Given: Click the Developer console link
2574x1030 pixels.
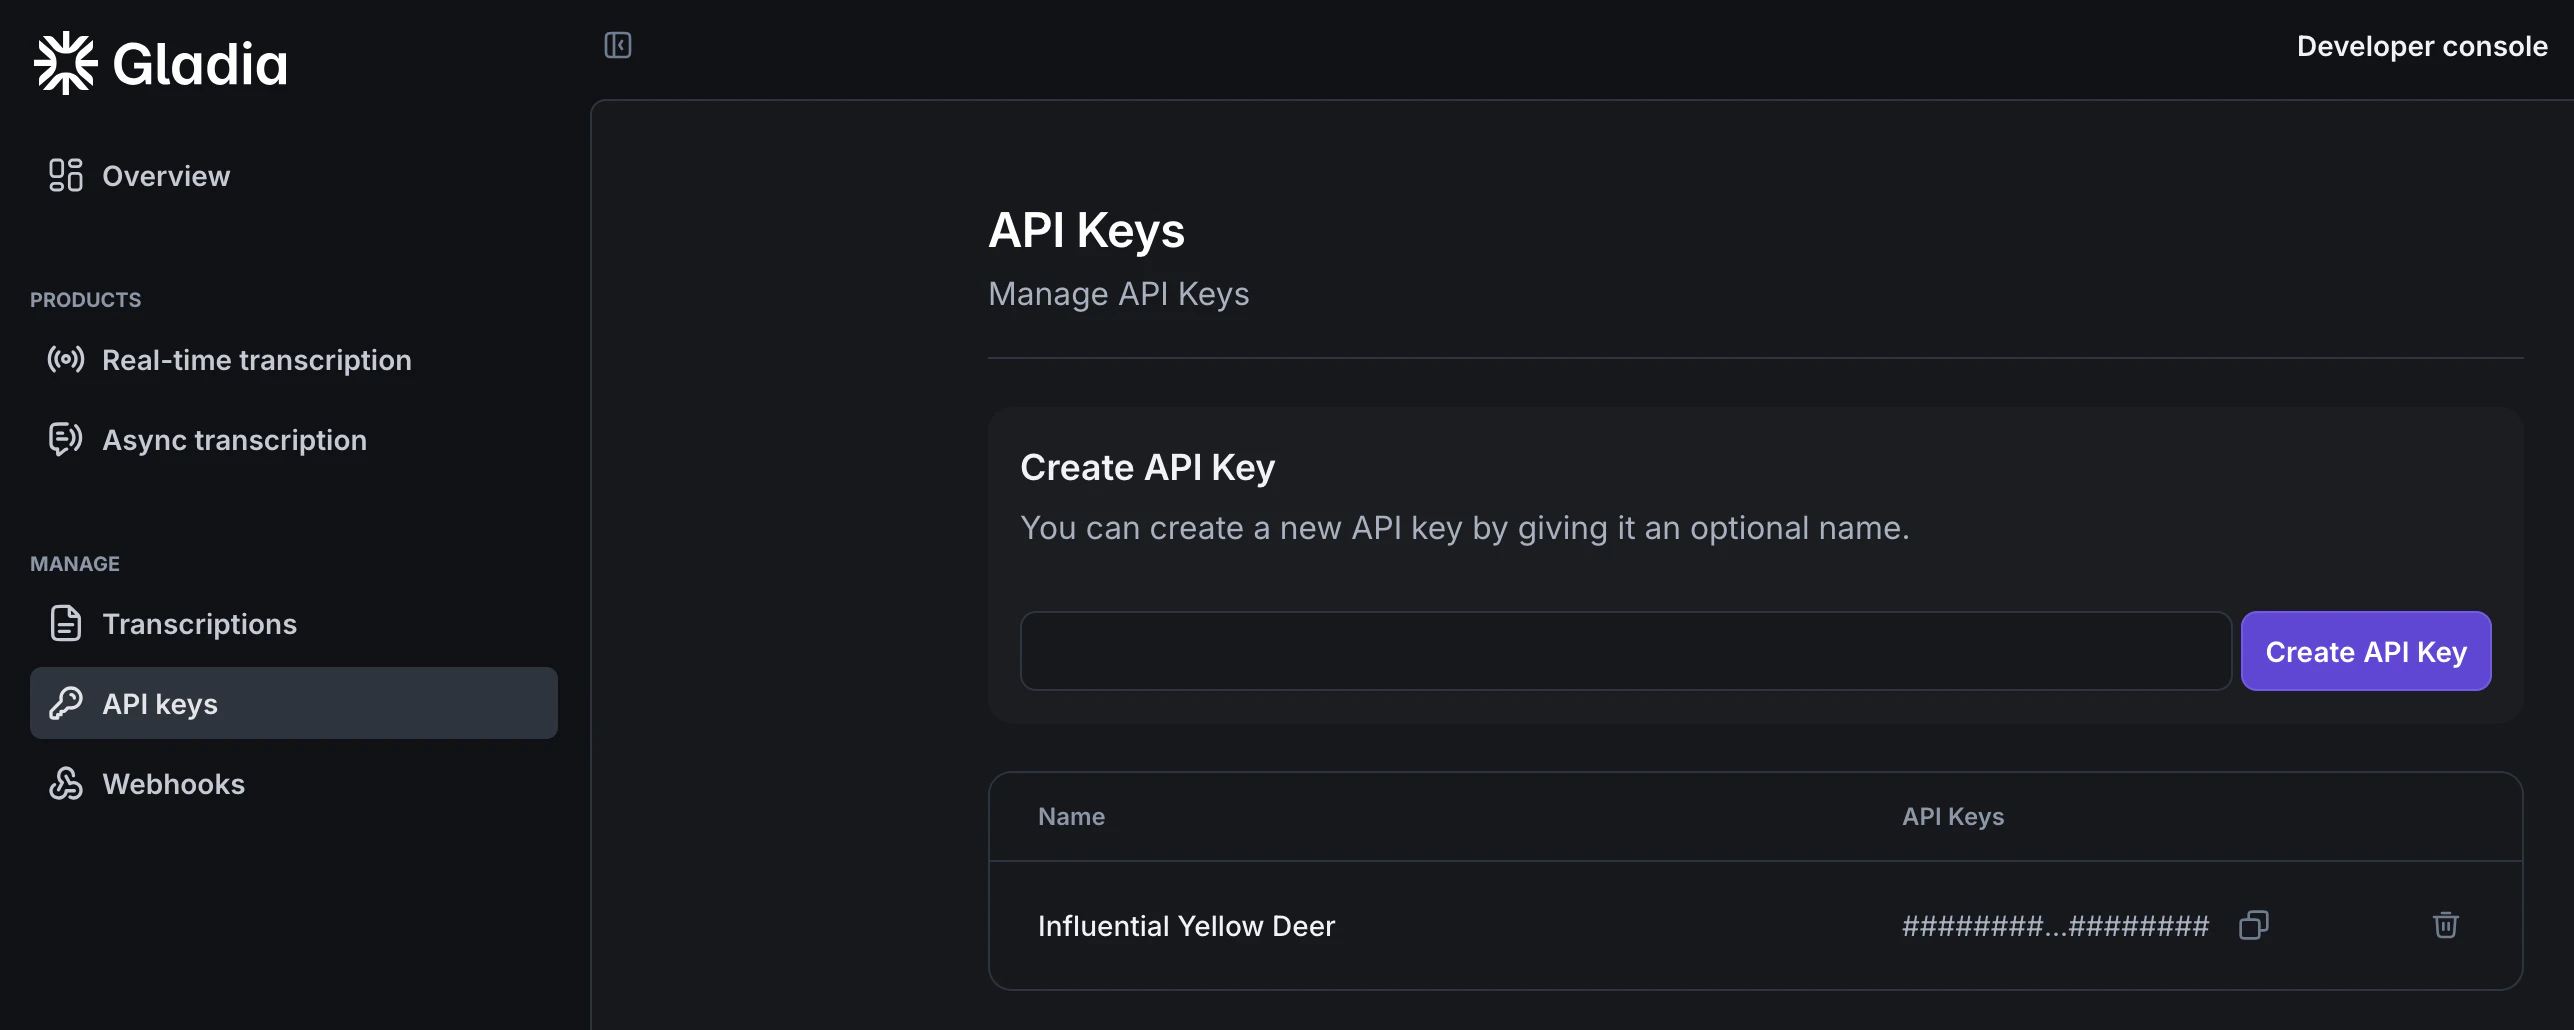Looking at the screenshot, I should tap(2422, 45).
